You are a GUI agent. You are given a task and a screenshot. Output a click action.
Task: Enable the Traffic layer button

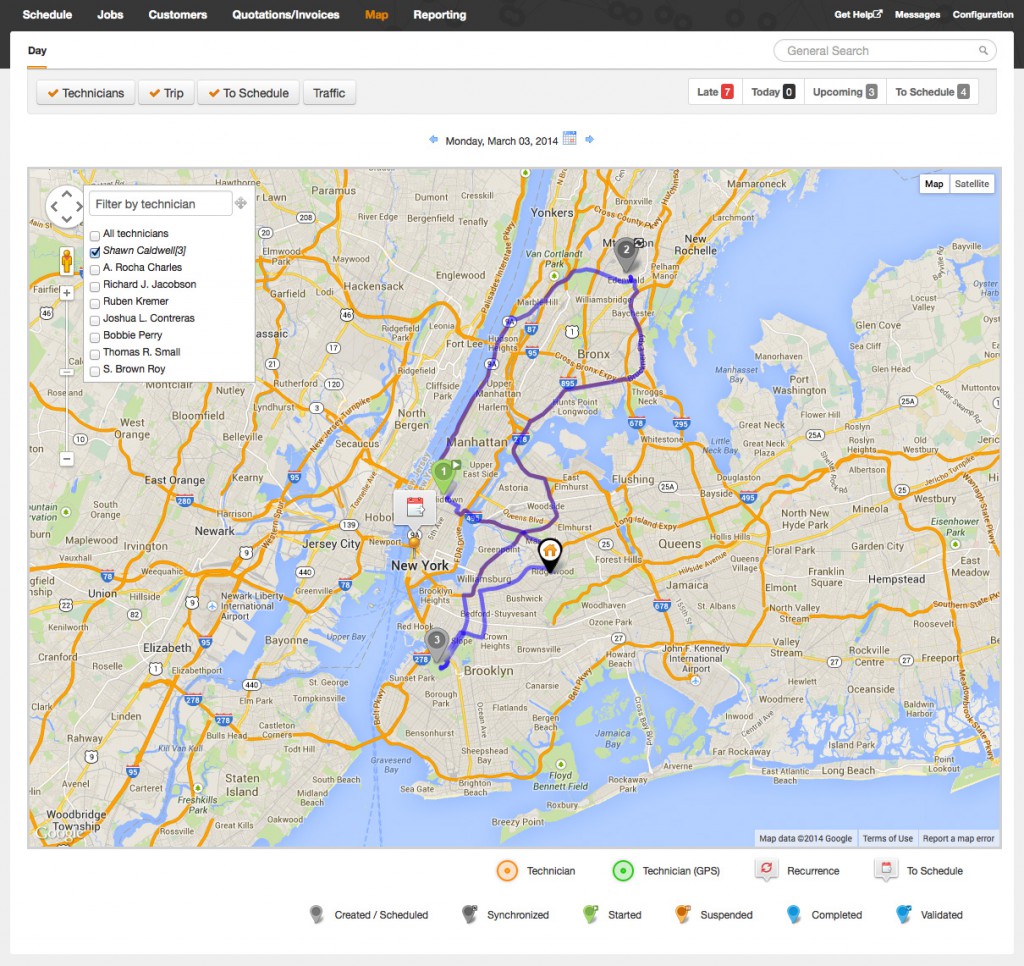pyautogui.click(x=329, y=93)
